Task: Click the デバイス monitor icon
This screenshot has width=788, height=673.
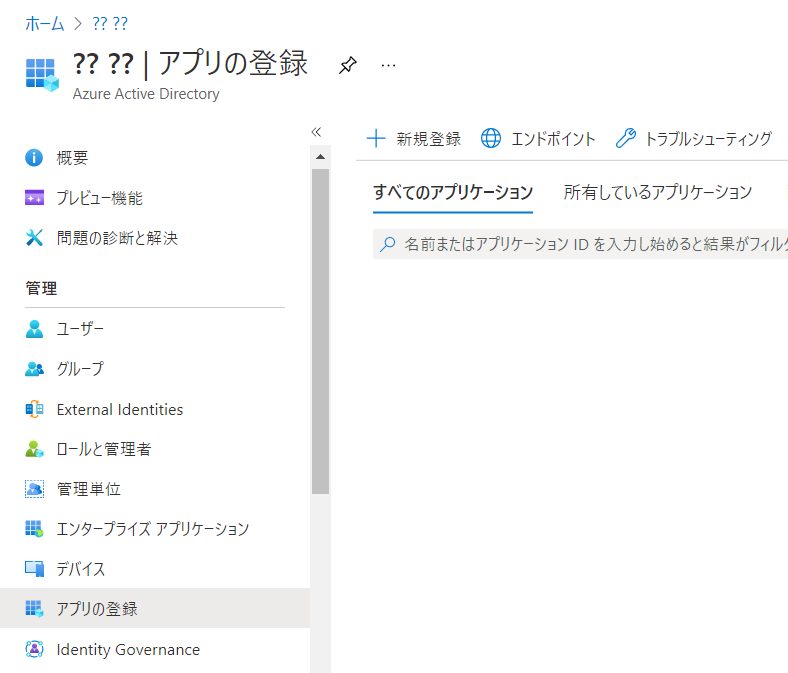Action: [34, 568]
